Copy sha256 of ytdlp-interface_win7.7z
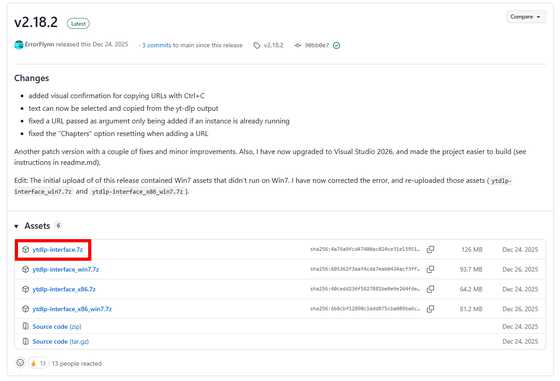Screen dimensions: 560x381 pos(431,269)
